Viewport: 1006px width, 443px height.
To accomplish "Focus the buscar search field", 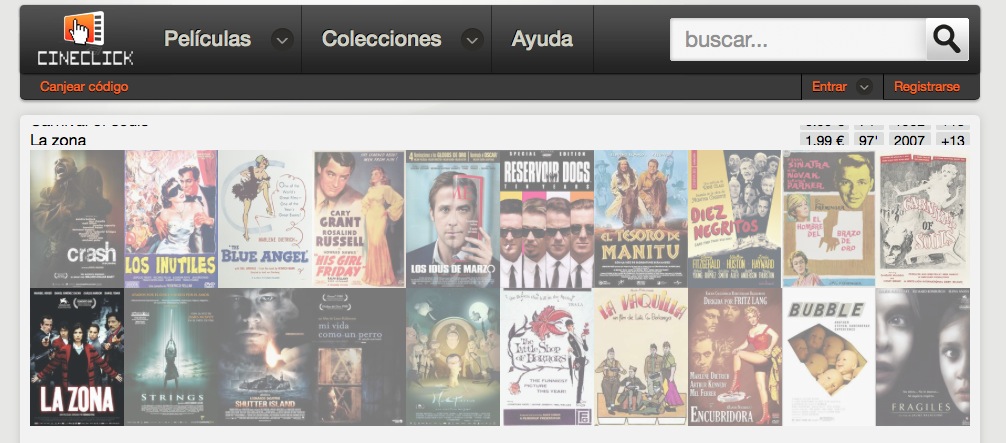I will tap(798, 40).
